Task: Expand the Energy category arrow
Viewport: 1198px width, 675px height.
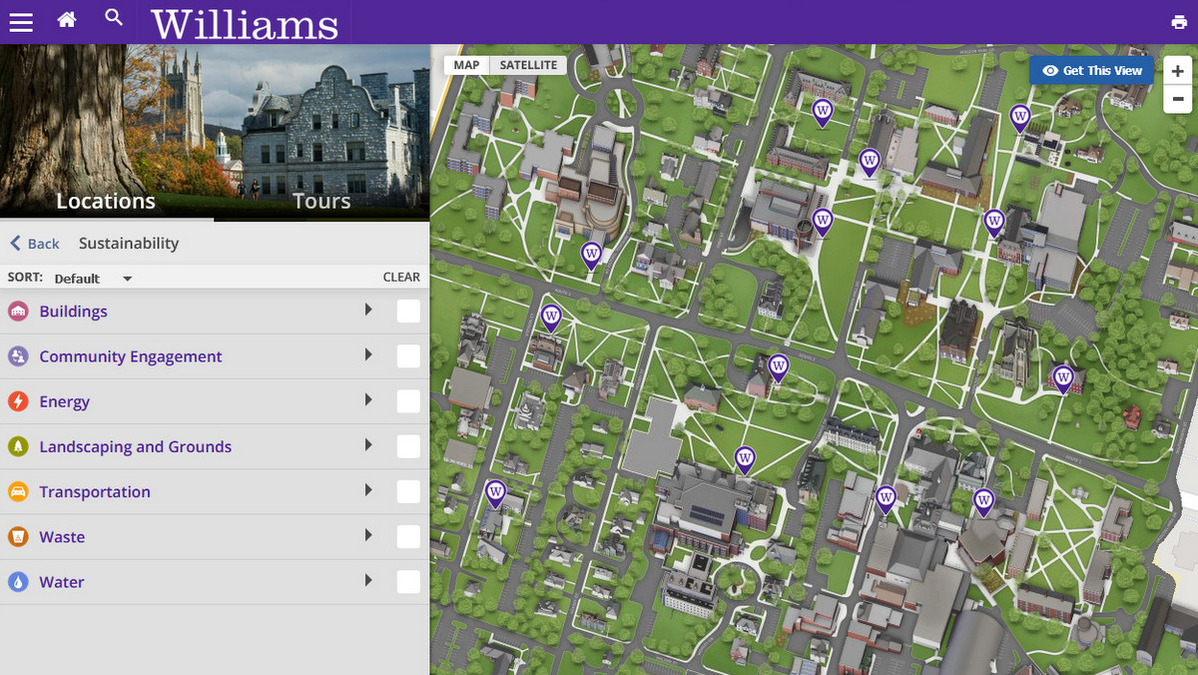Action: [x=368, y=400]
